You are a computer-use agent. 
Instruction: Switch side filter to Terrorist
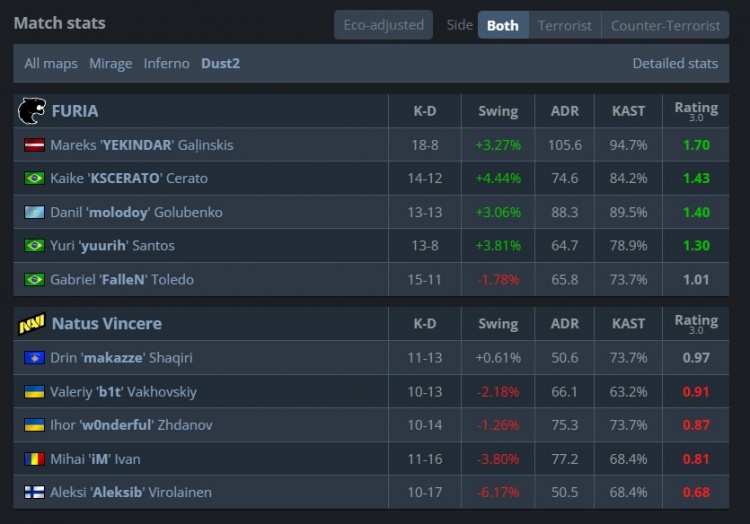565,25
